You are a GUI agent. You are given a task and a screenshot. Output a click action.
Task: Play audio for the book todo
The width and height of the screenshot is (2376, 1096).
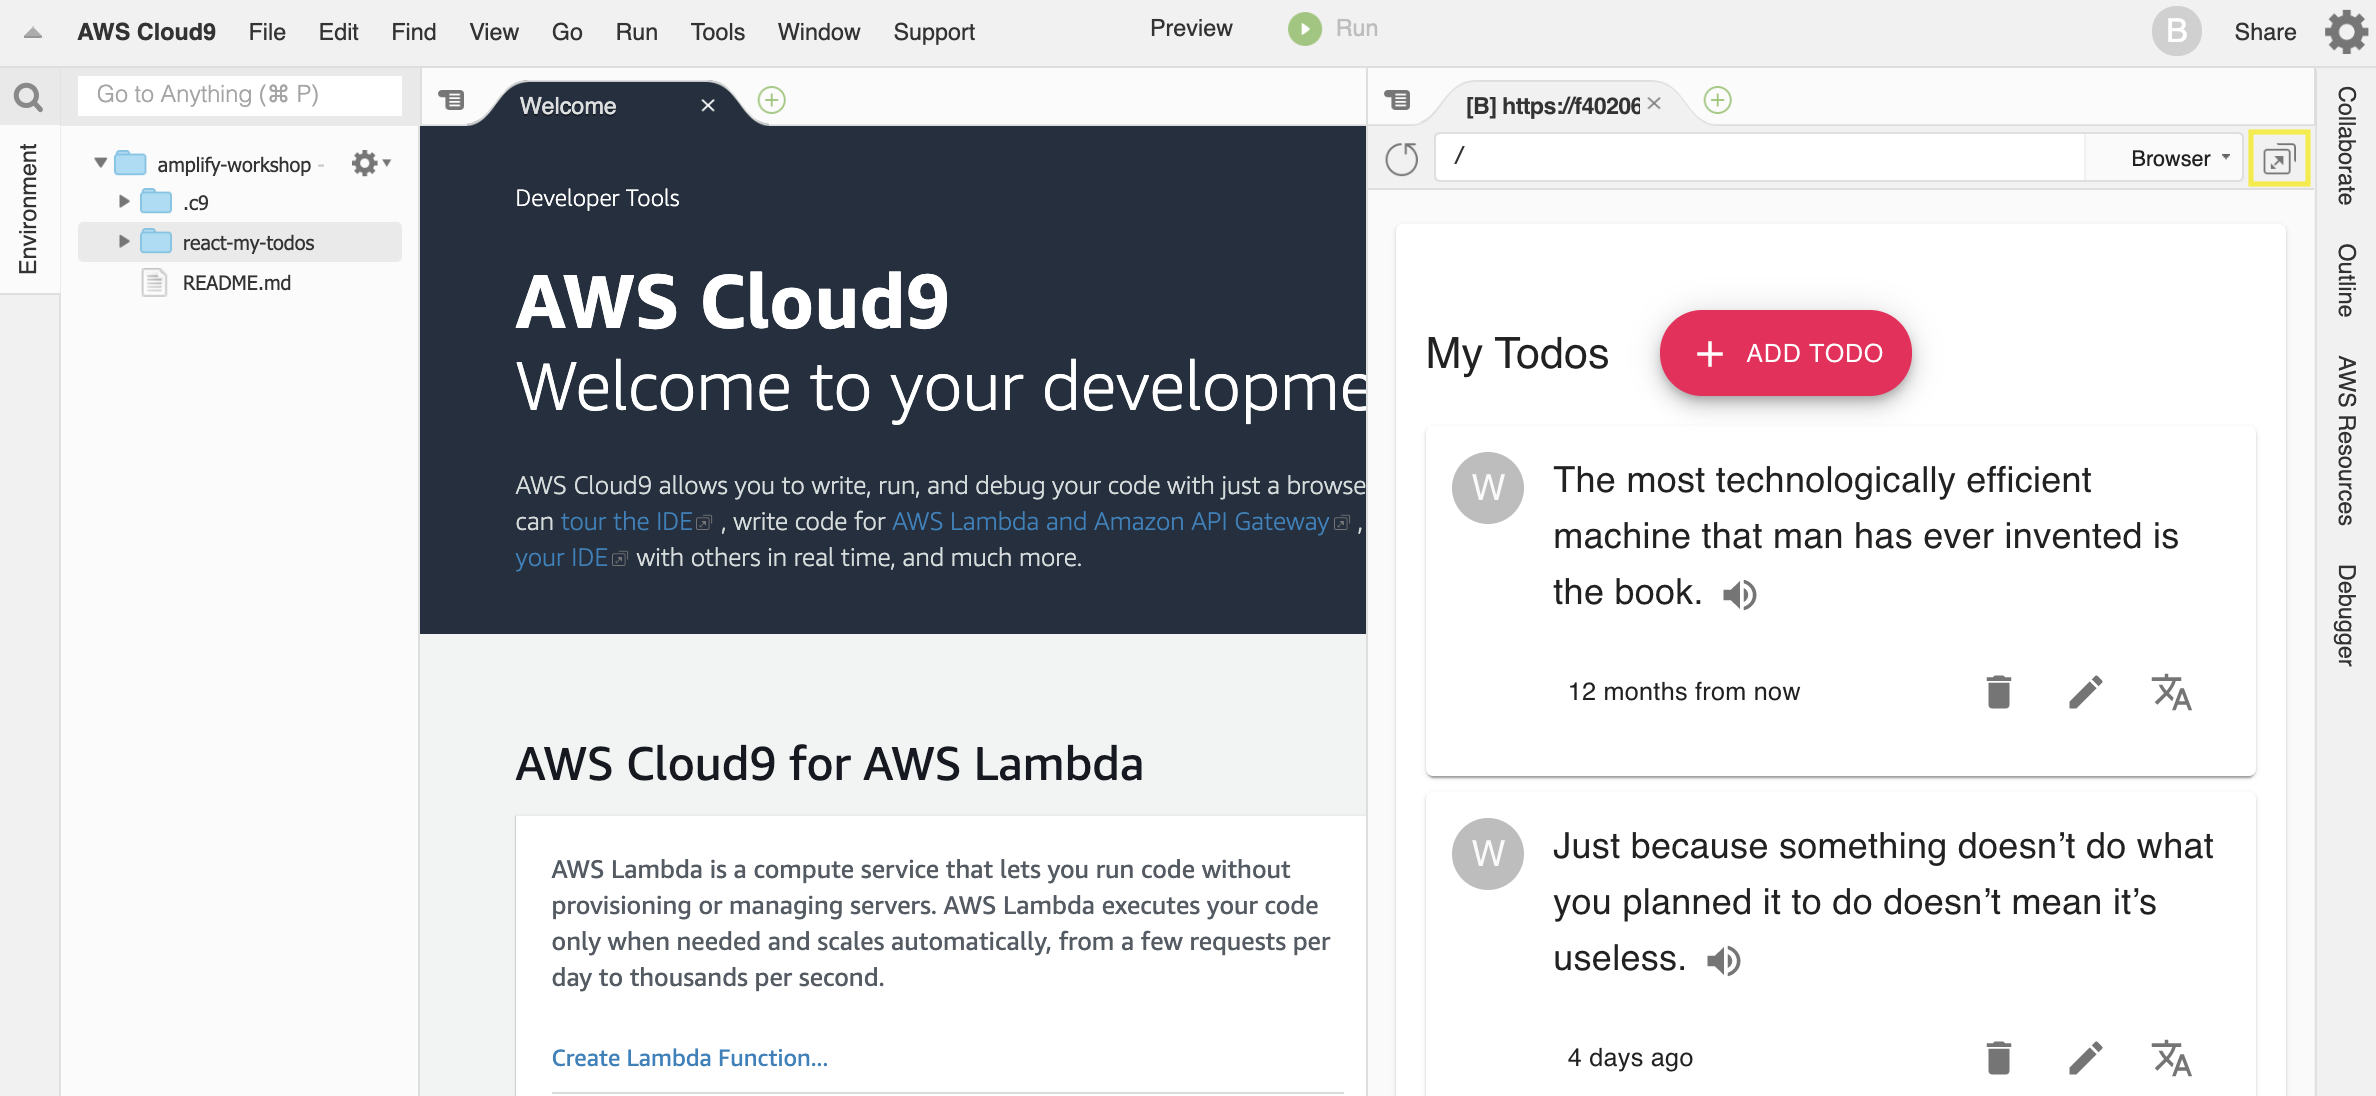point(1739,595)
